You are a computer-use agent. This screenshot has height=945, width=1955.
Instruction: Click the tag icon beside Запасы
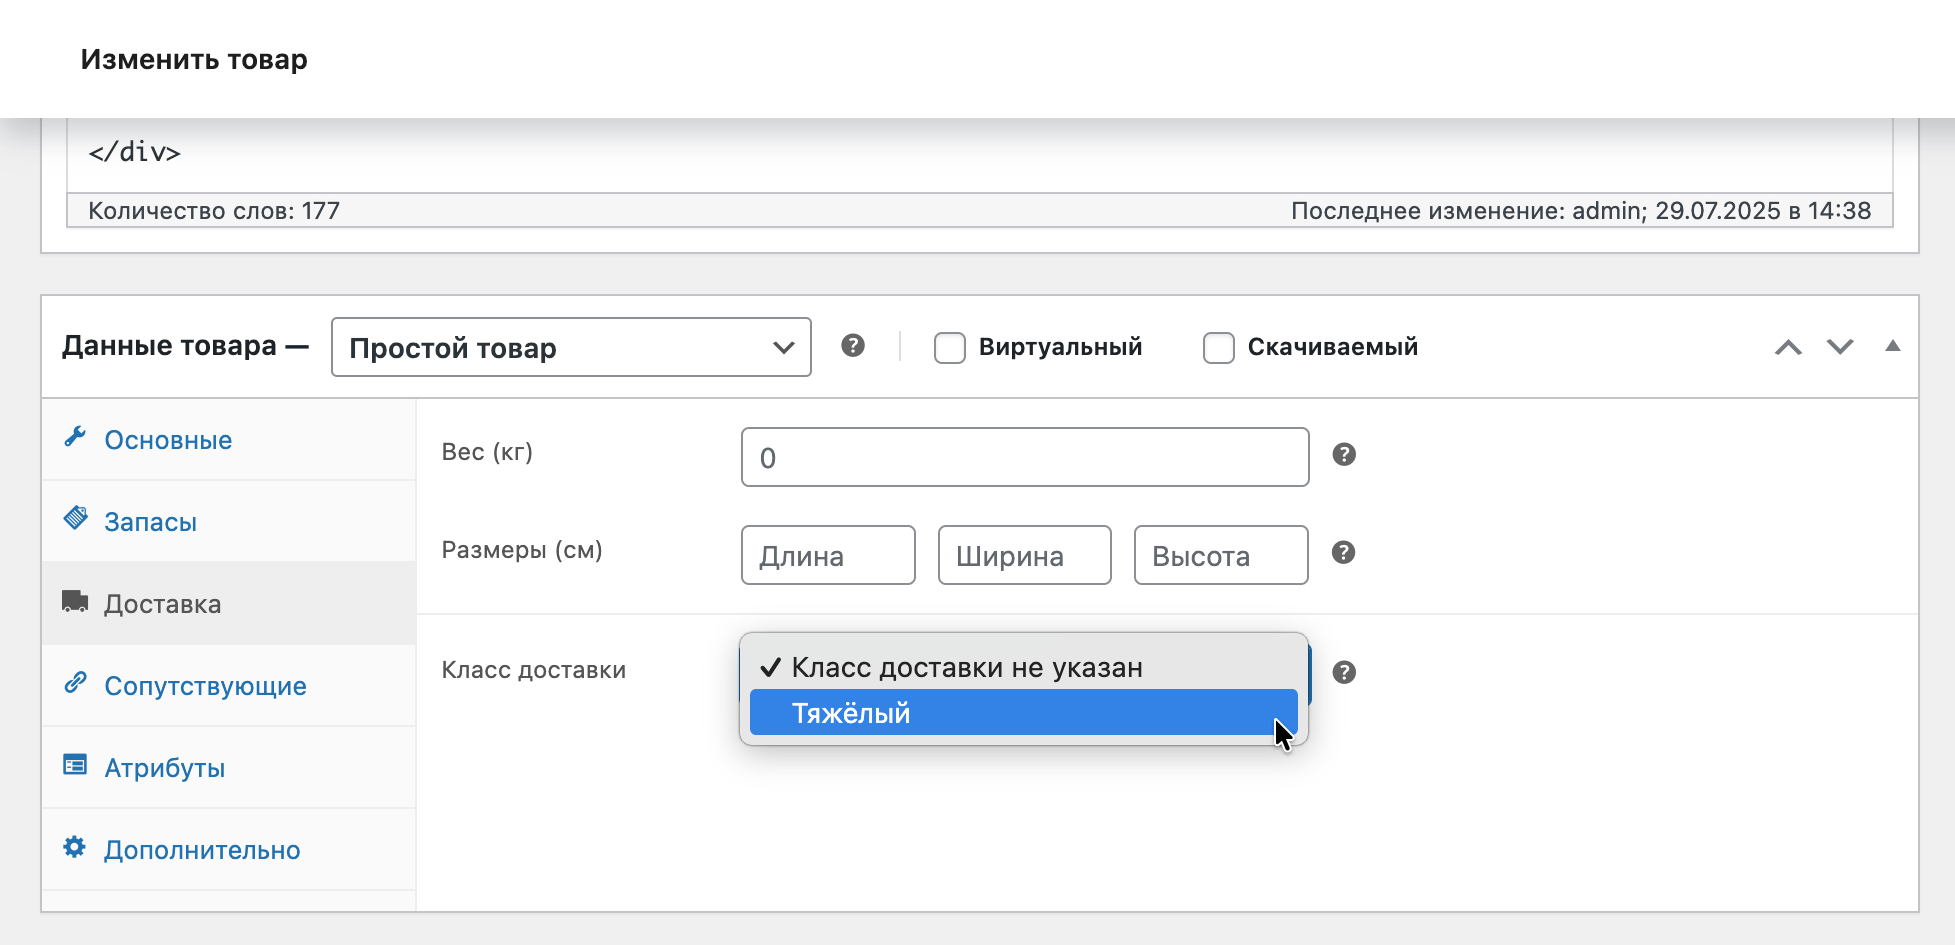75,518
